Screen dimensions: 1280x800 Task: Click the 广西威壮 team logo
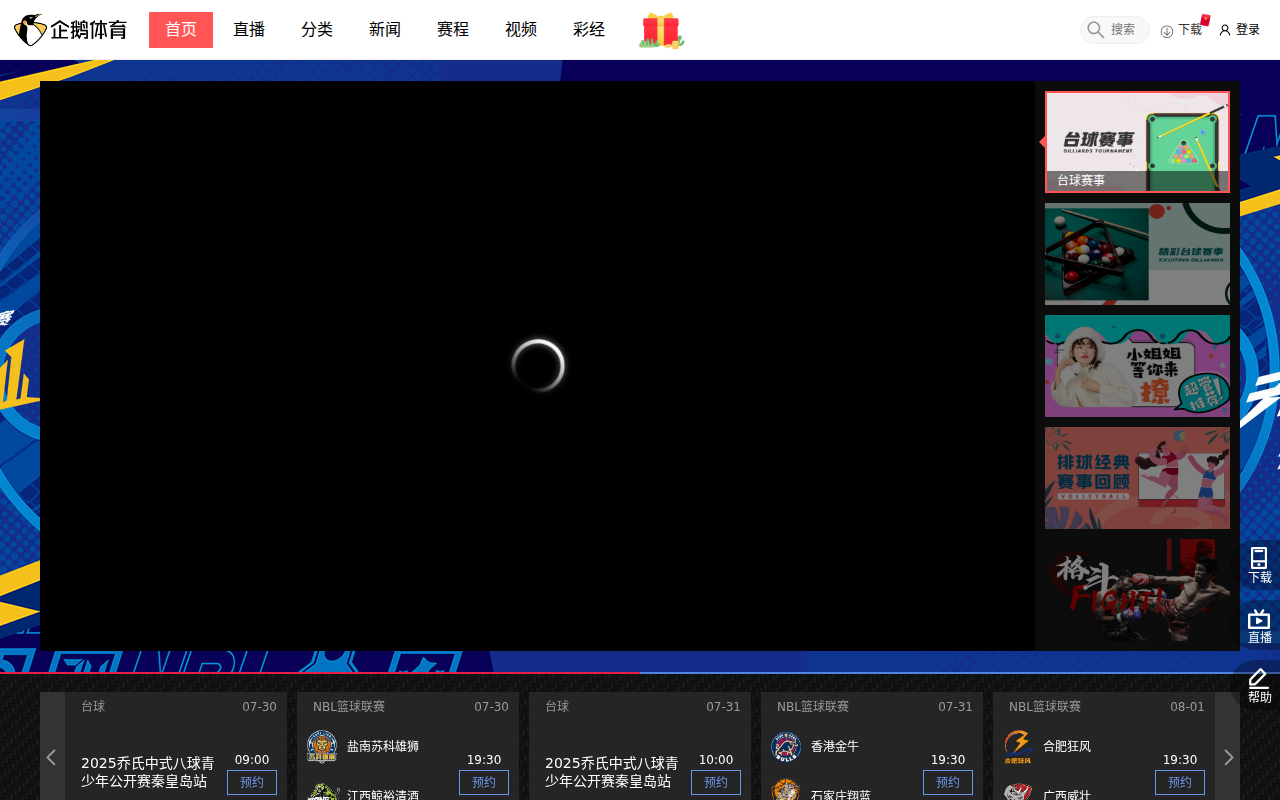pos(1018,793)
